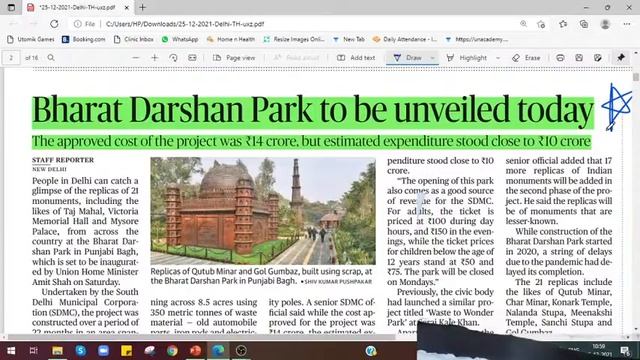Open the user profile avatar
This screenshot has height=360, width=640.
[x=605, y=24]
